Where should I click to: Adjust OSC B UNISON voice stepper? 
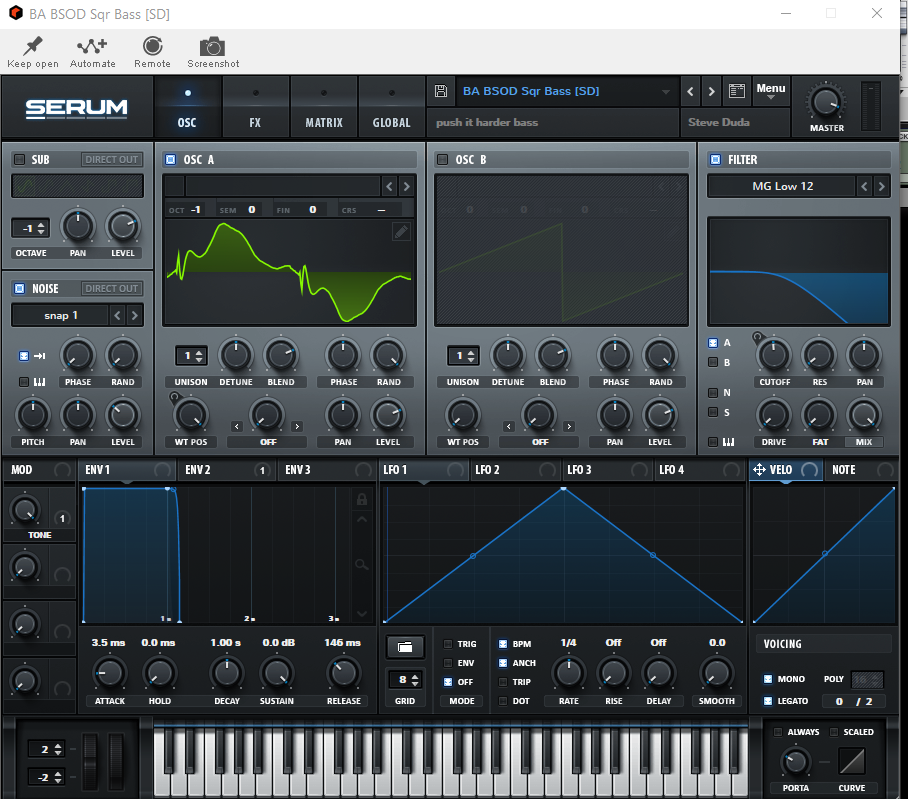point(463,355)
